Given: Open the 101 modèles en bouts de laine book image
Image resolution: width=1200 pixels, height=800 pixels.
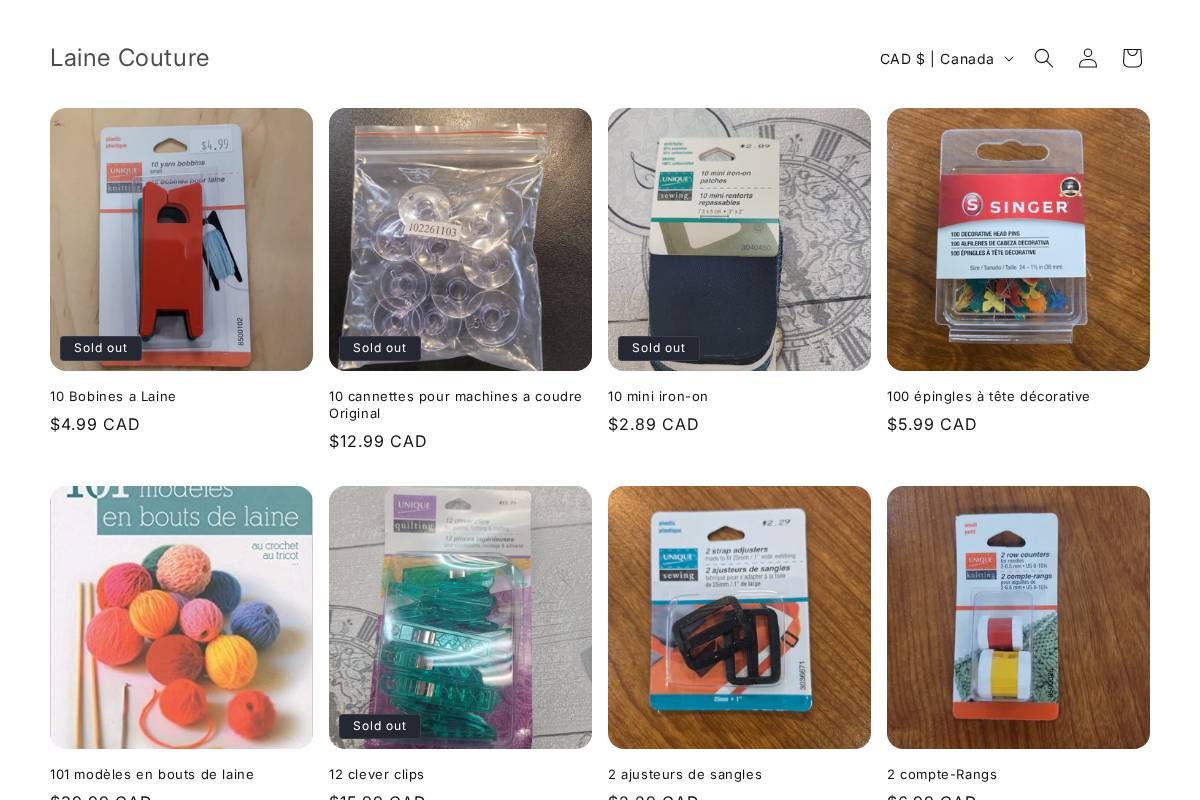Looking at the screenshot, I should (x=181, y=617).
